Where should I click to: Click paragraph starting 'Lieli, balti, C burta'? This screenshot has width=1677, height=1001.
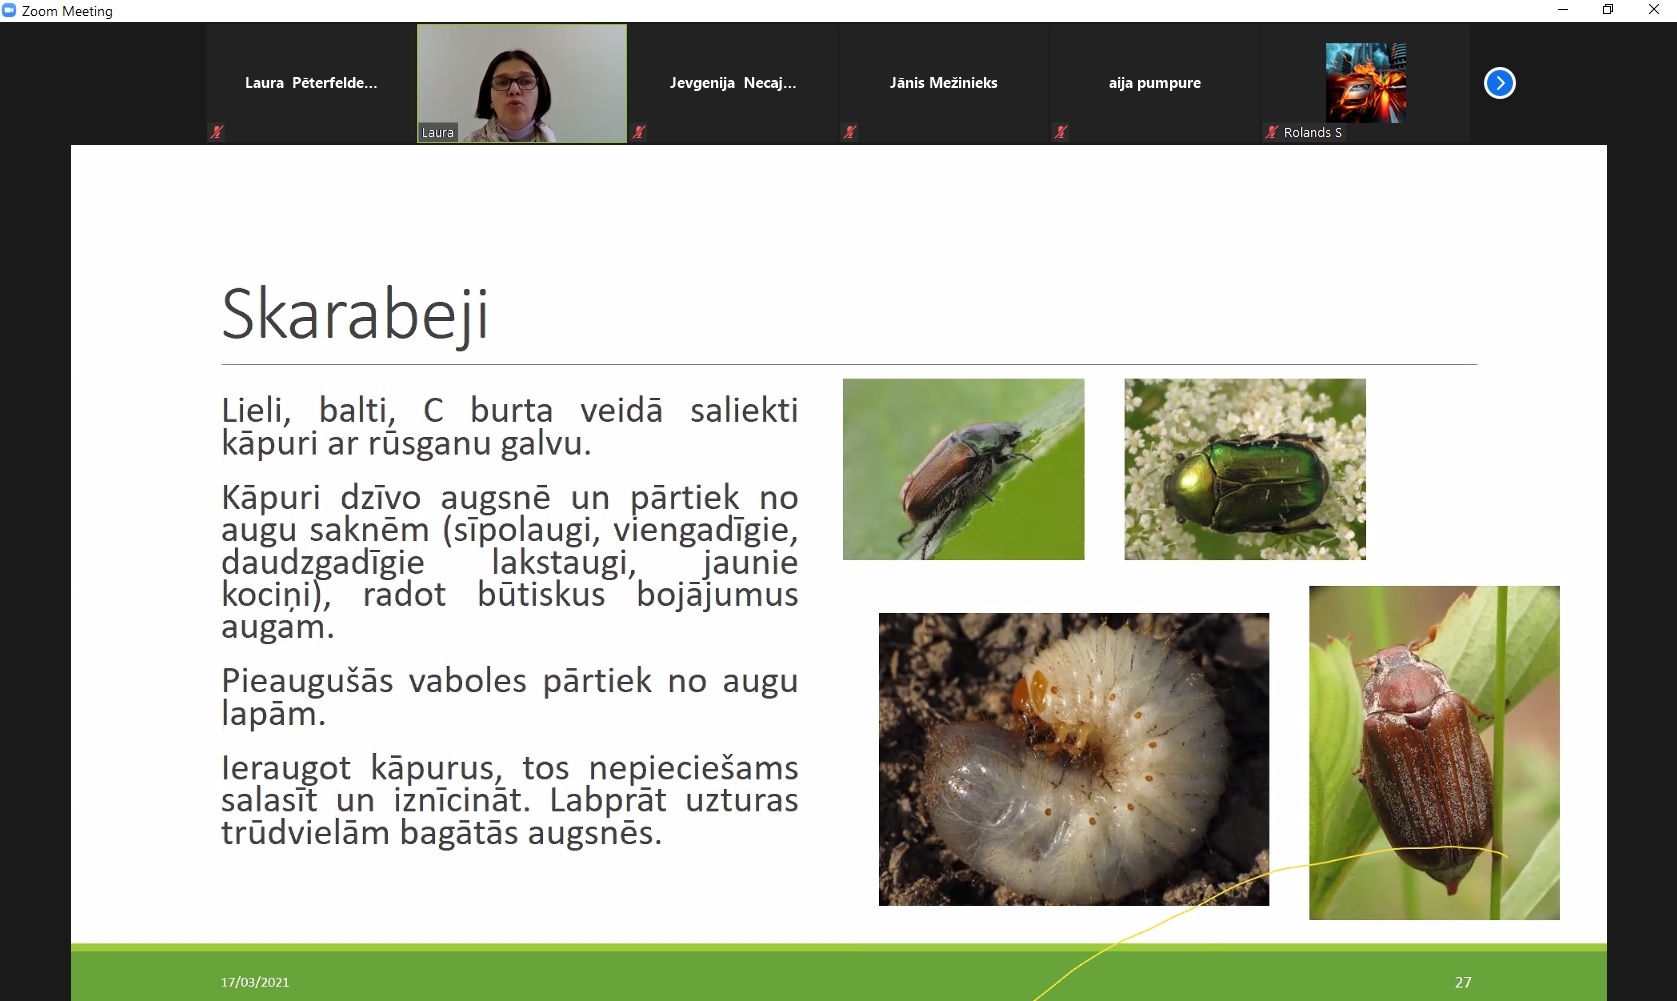(510, 426)
